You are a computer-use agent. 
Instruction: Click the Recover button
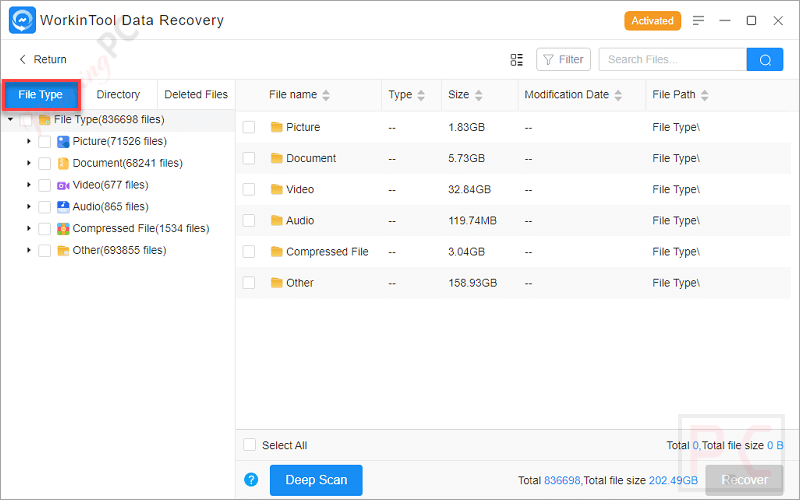point(744,480)
